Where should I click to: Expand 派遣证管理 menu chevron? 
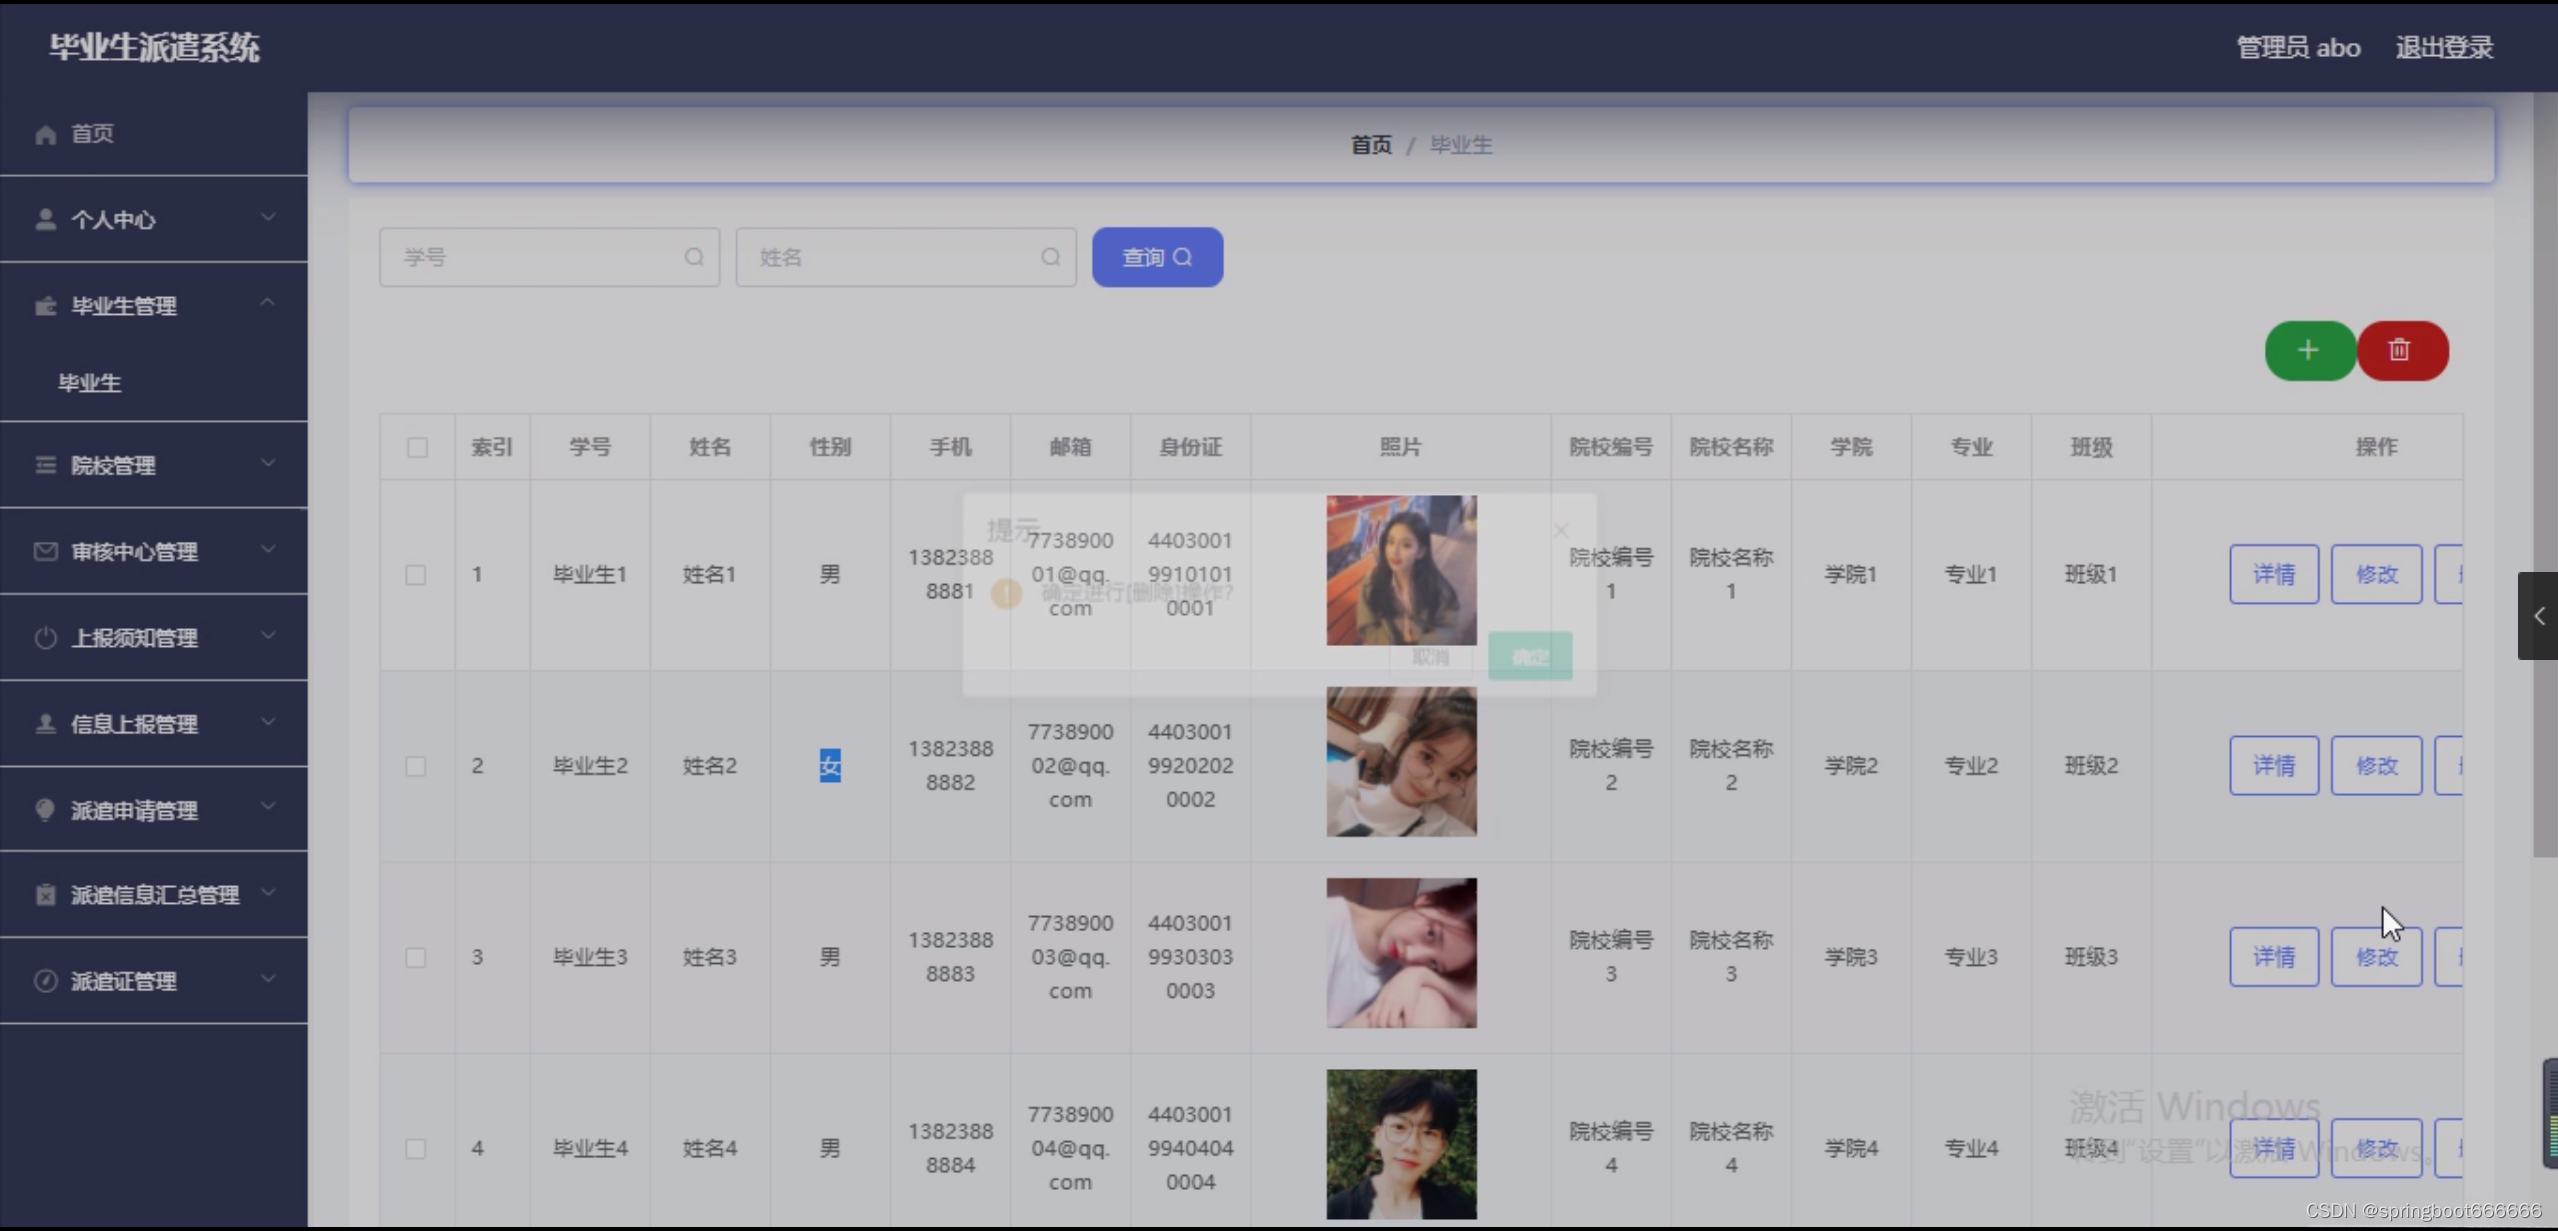[267, 978]
